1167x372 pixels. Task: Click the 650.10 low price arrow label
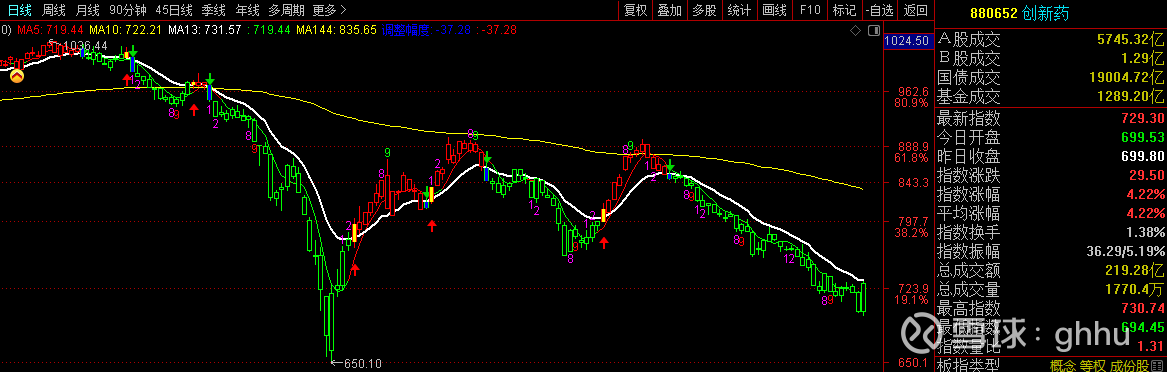356,363
